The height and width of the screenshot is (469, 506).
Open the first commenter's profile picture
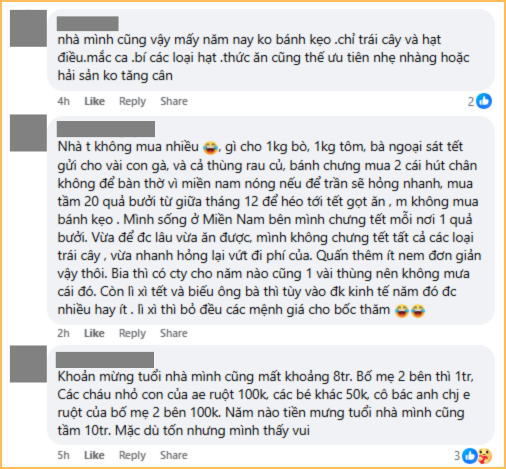pyautogui.click(x=28, y=28)
